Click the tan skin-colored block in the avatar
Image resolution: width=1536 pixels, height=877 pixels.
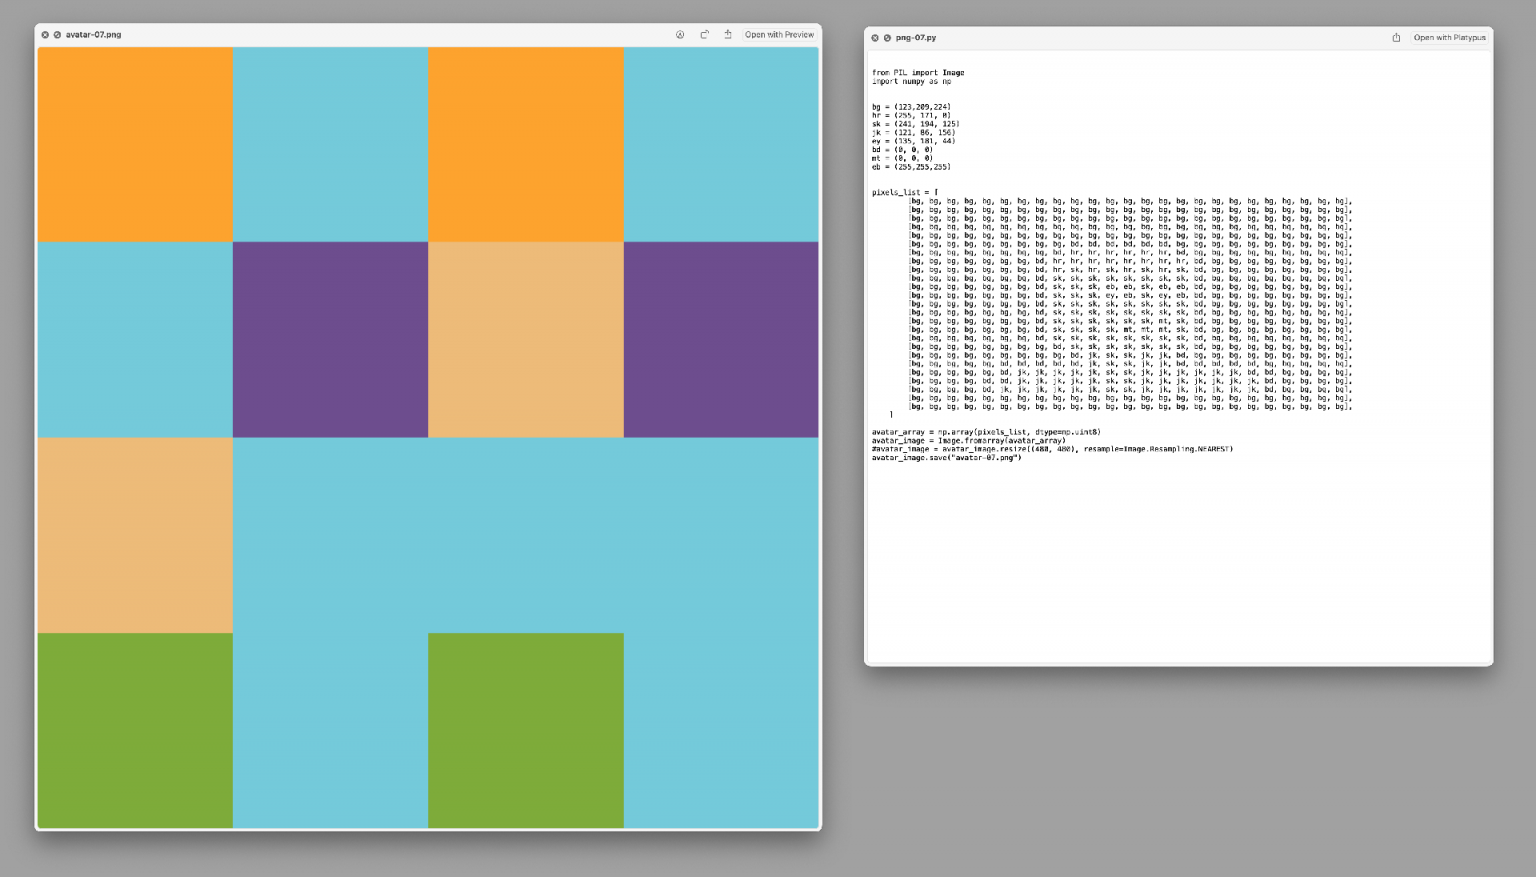click(525, 340)
